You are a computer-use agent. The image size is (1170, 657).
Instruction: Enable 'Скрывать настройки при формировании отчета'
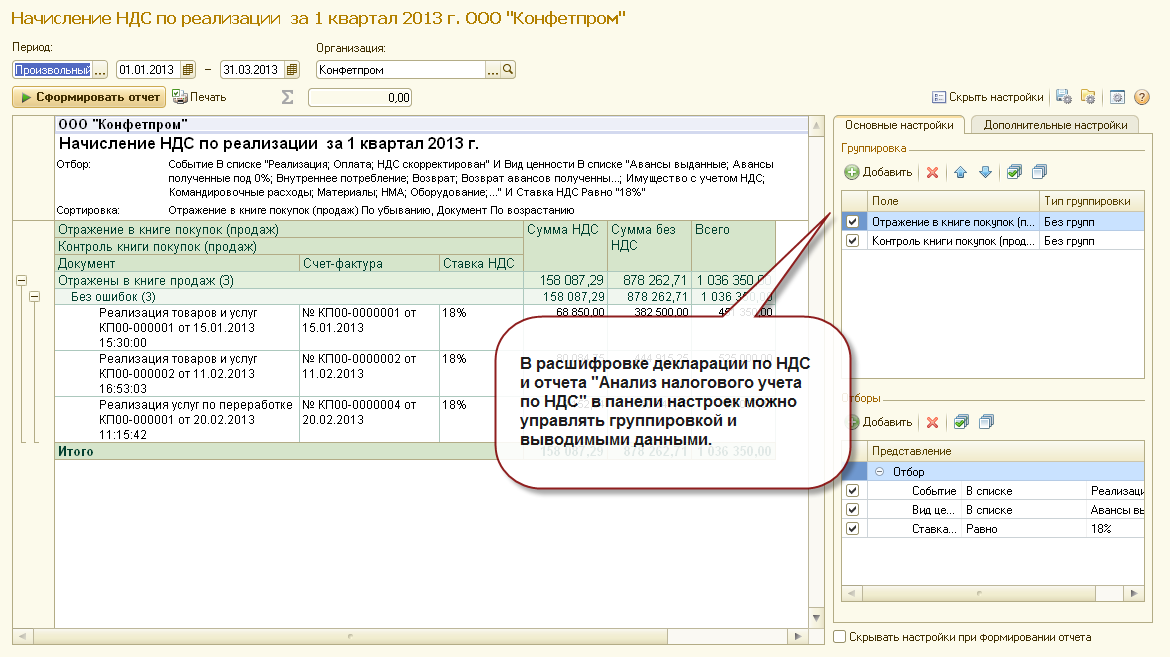click(x=839, y=637)
